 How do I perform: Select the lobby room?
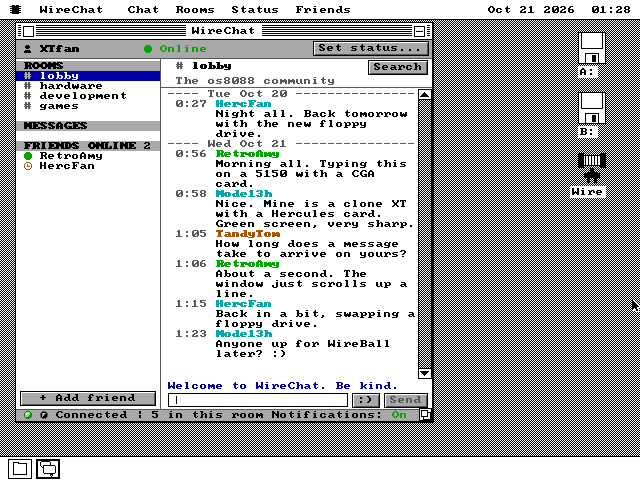pos(88,76)
